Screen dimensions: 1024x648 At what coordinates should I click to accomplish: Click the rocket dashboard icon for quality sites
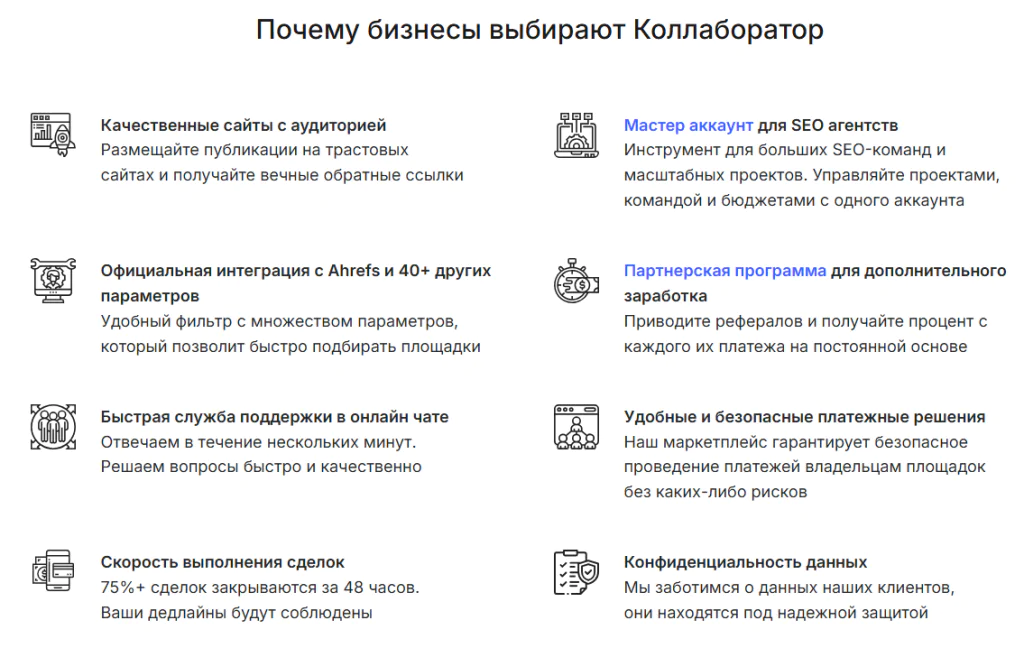[x=49, y=133]
